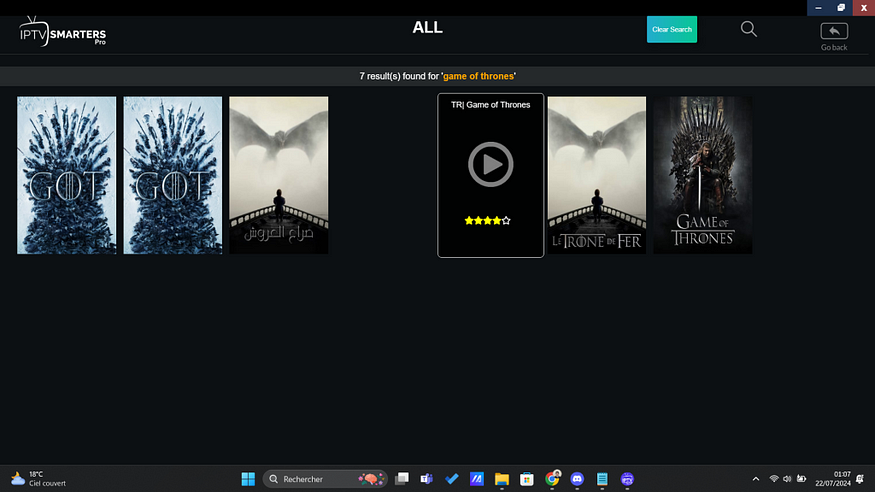Open the Windows Start menu
This screenshot has width=875, height=492.
[x=248, y=479]
